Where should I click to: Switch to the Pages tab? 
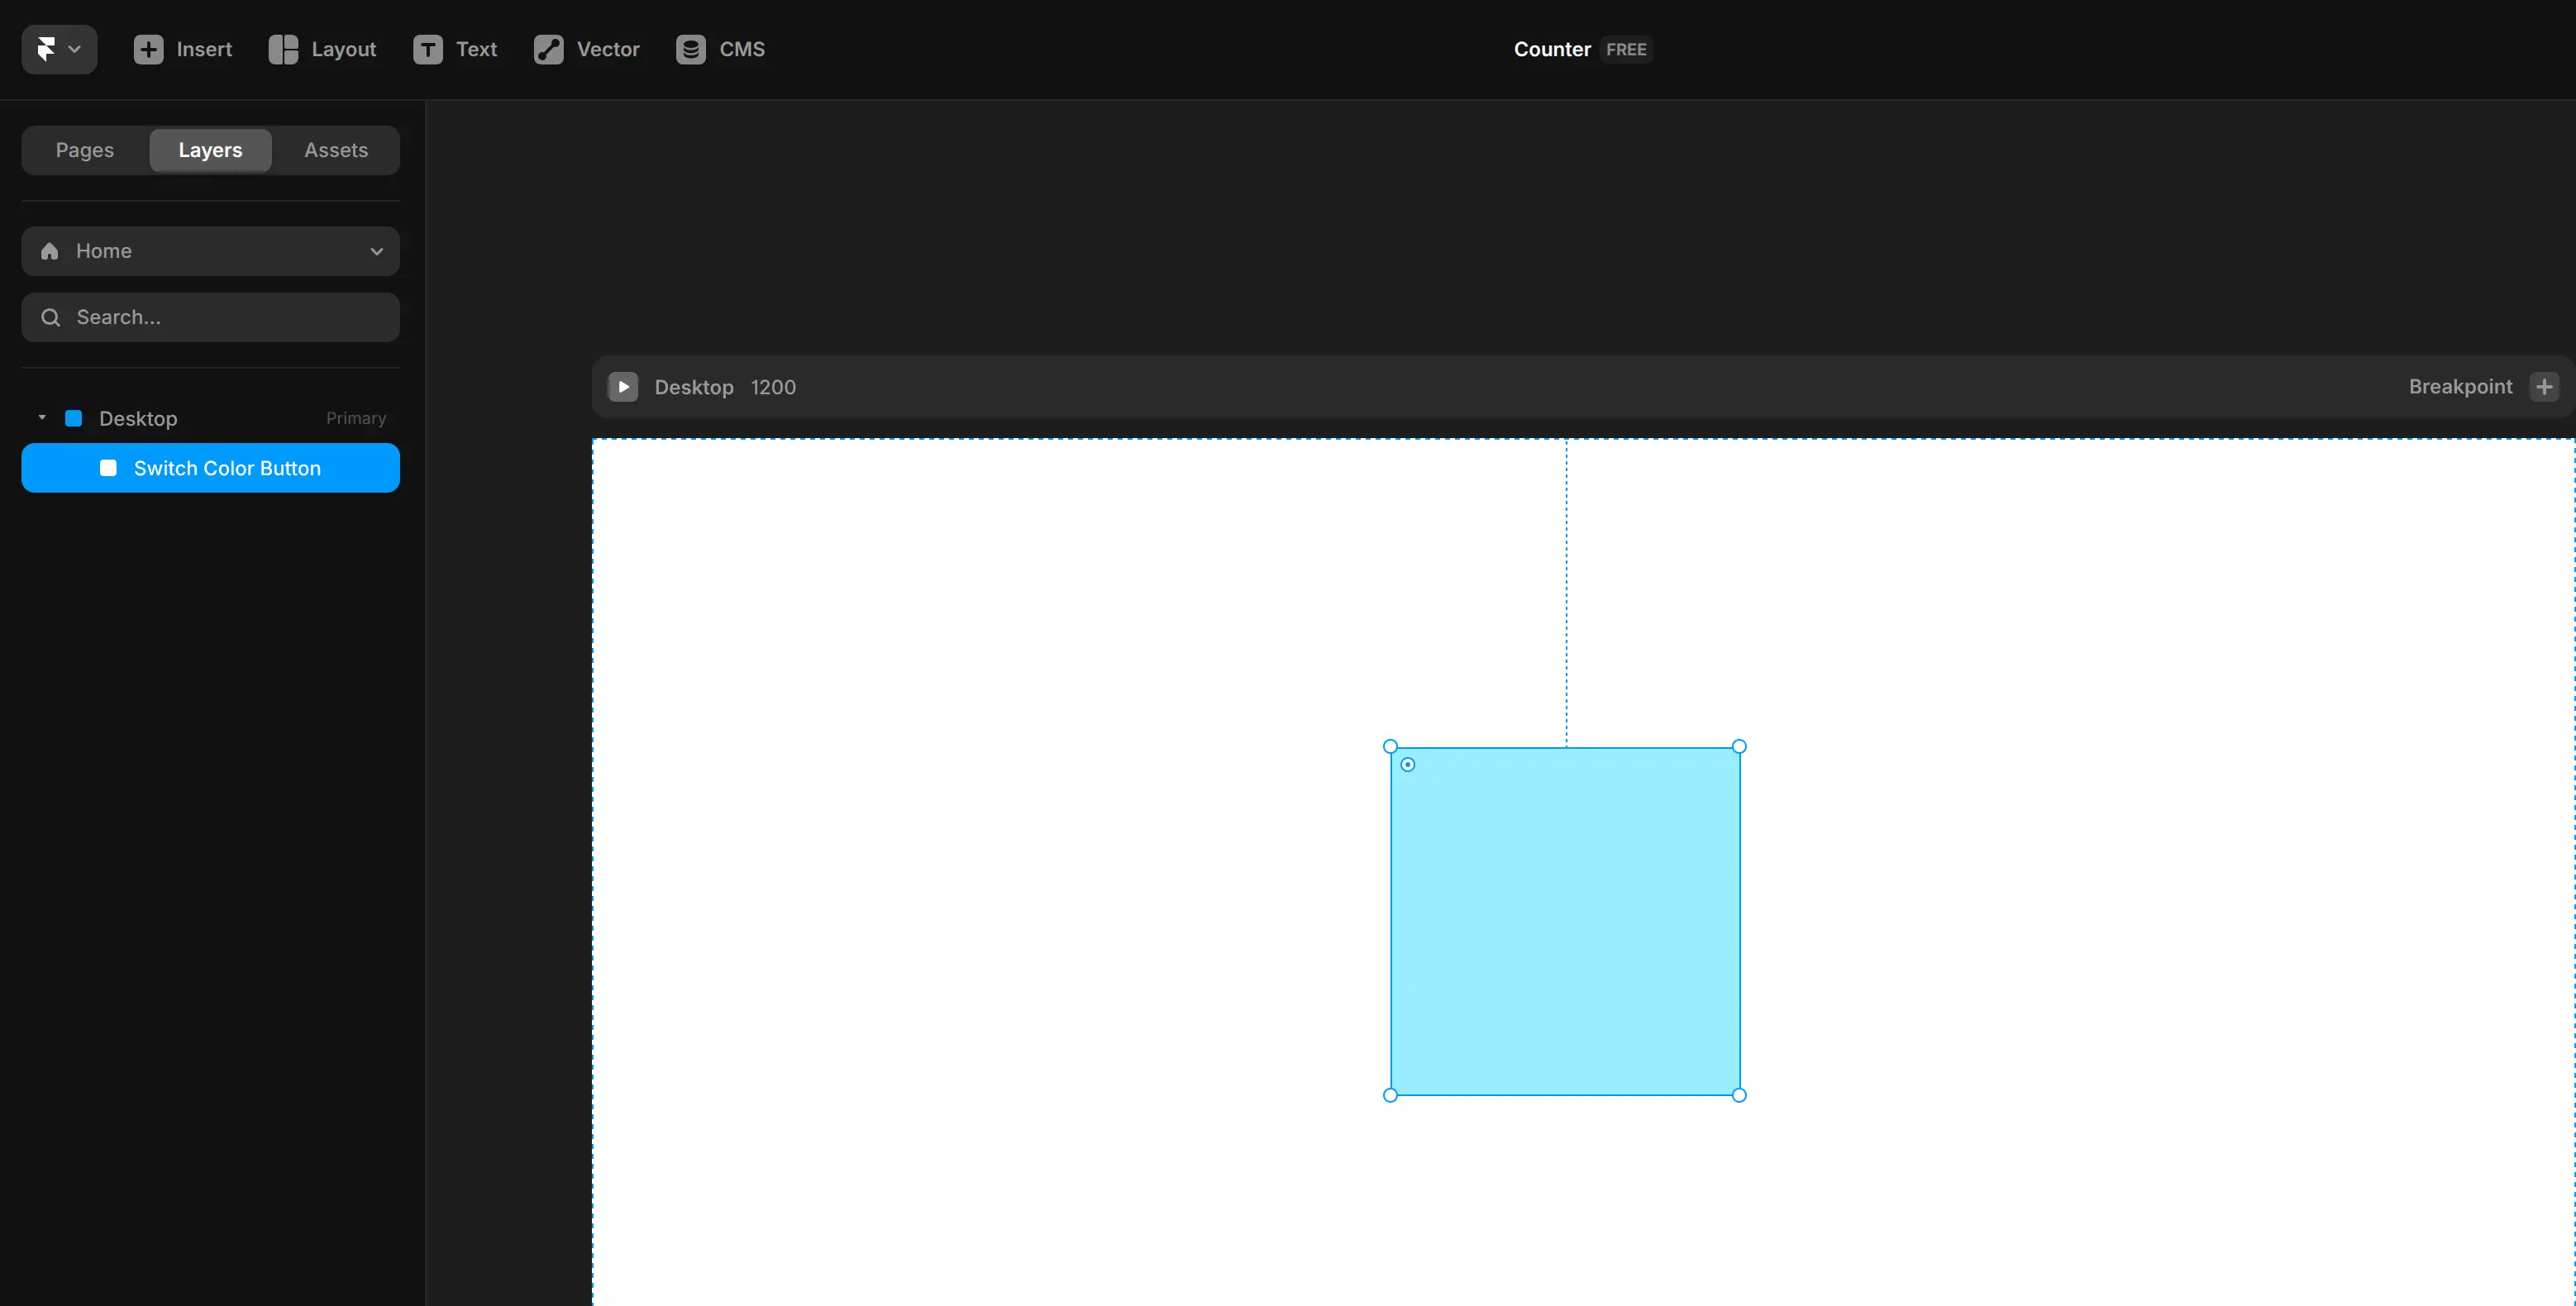click(85, 150)
